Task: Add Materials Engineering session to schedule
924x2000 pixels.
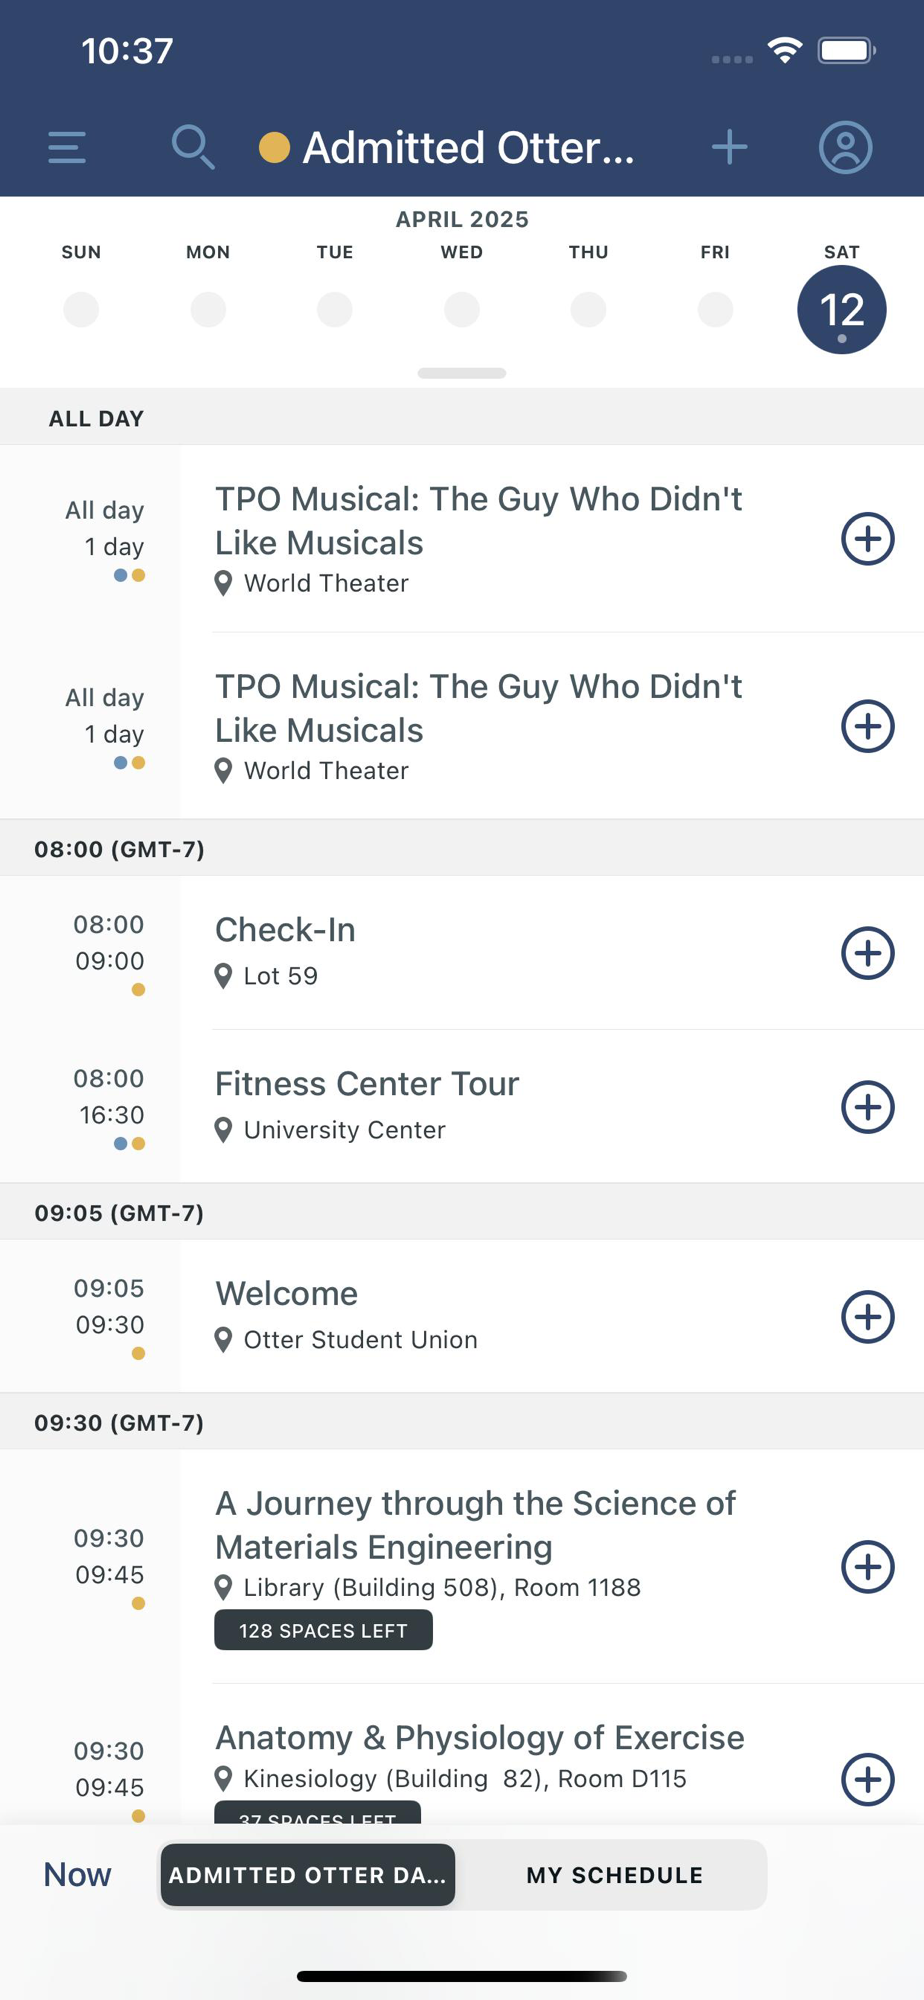Action: pyautogui.click(x=867, y=1567)
